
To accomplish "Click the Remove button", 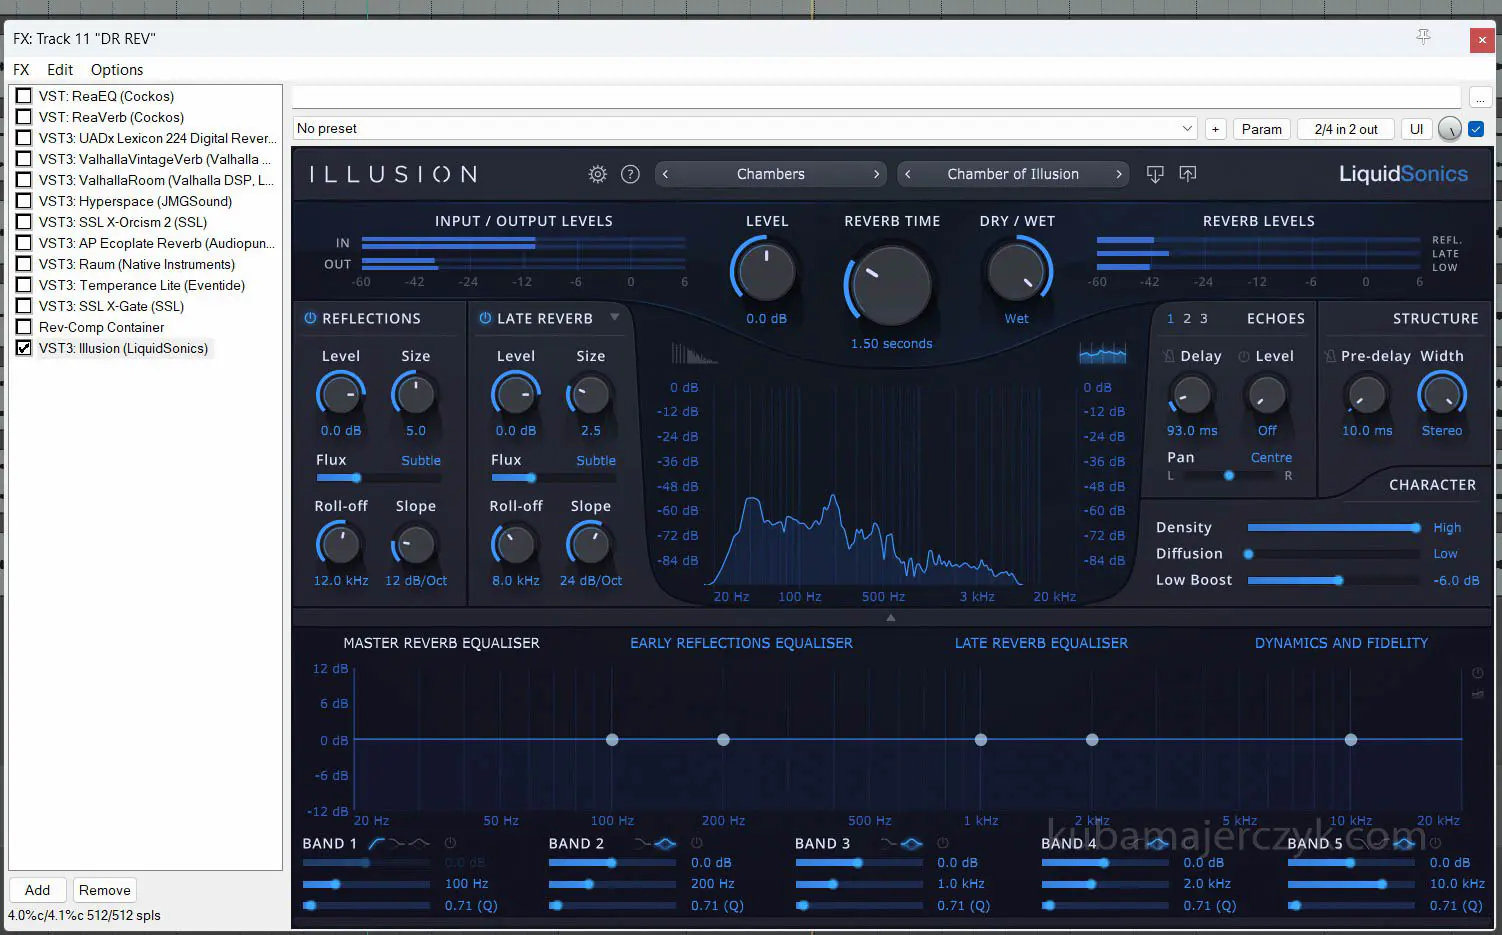I will 105,890.
